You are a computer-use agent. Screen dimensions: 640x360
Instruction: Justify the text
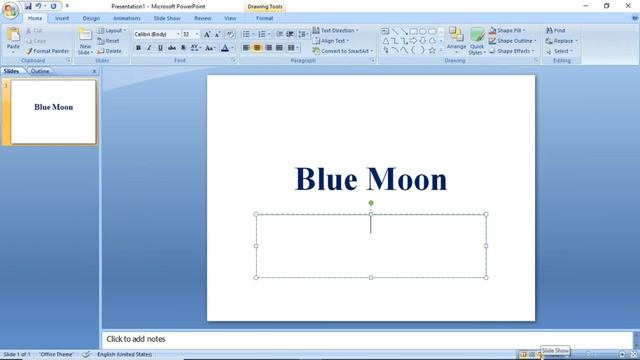coord(279,48)
